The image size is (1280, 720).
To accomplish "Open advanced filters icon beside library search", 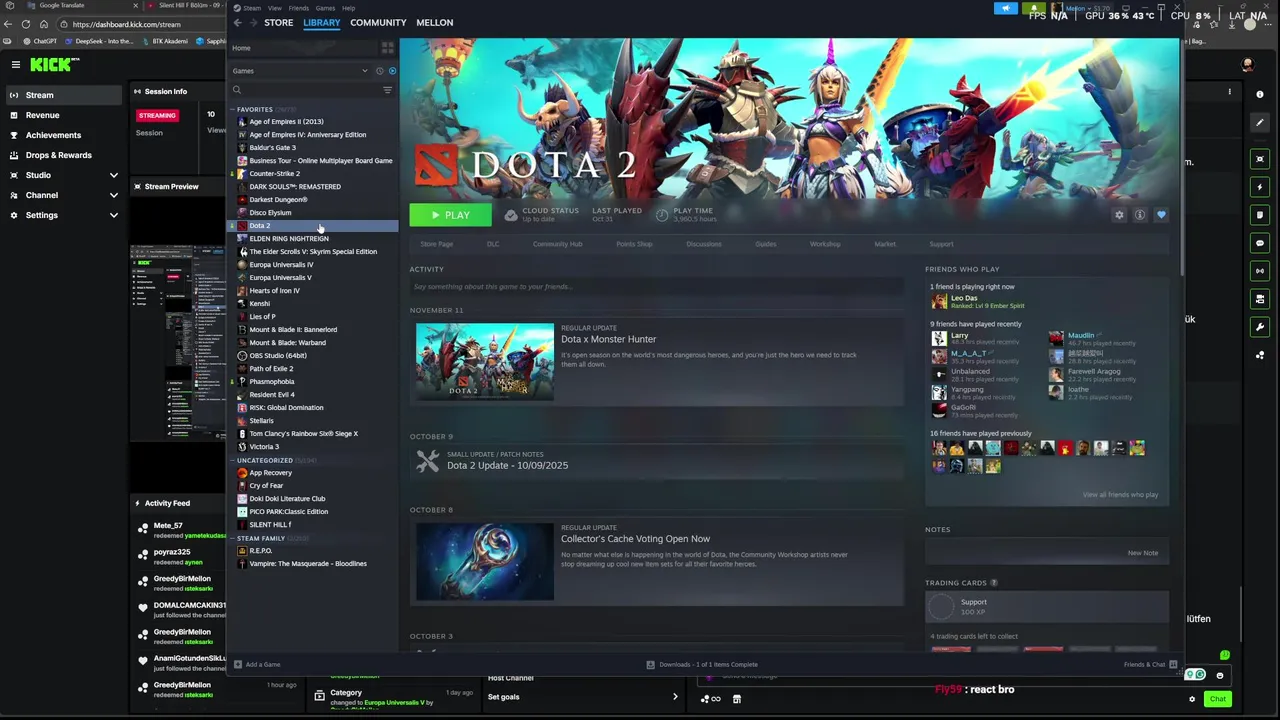I will [388, 90].
